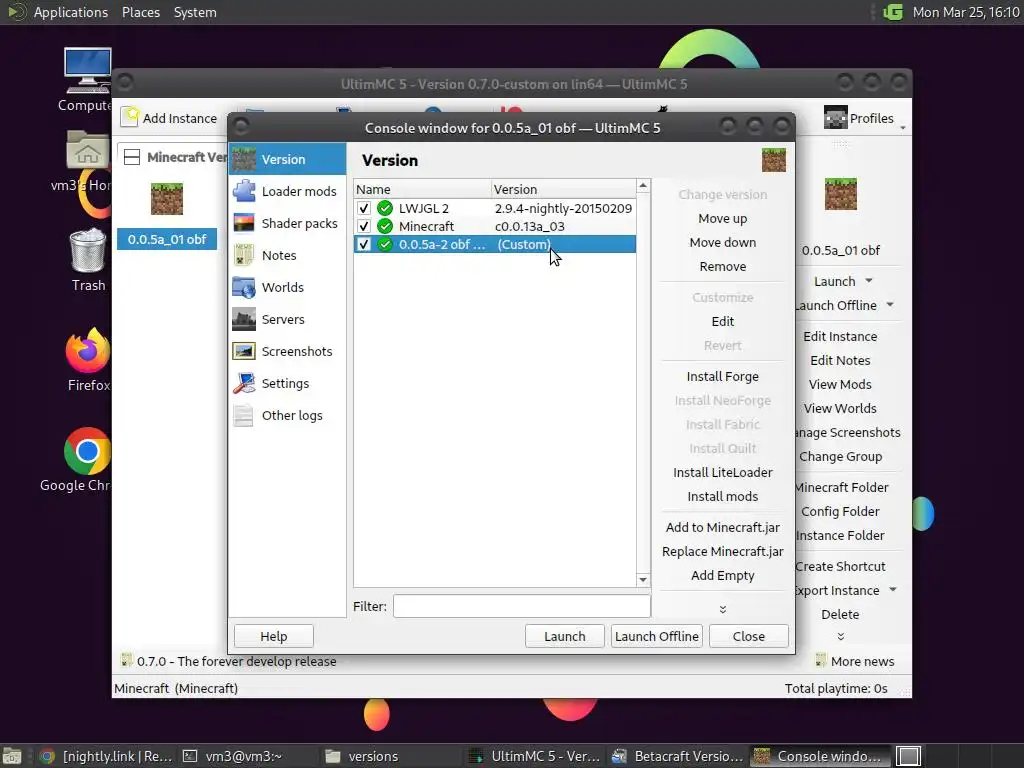Click Edit Instance in main window
This screenshot has width=1024, height=768.
click(840, 336)
